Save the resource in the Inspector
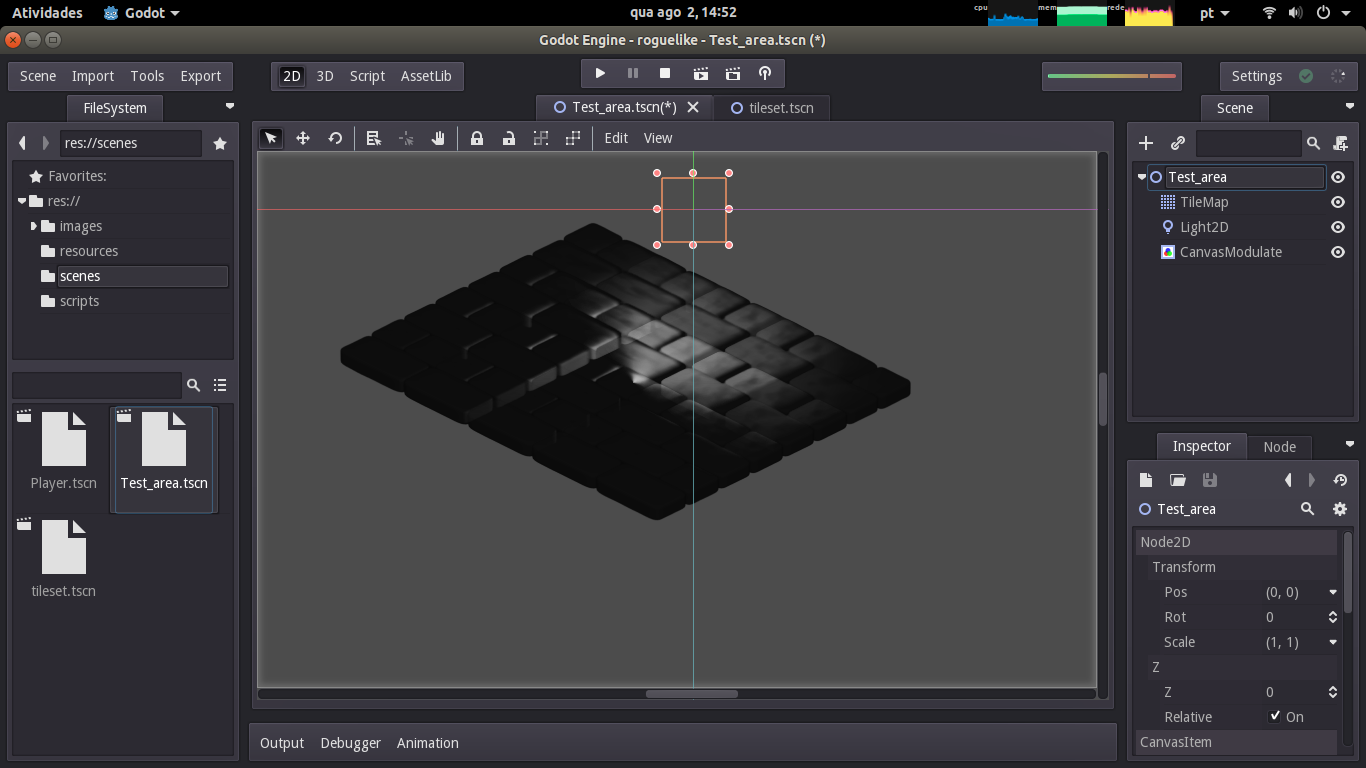The height and width of the screenshot is (768, 1366). tap(1209, 480)
